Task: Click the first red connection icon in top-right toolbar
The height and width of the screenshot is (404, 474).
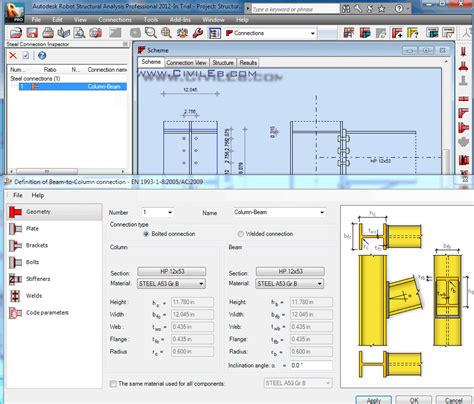Action: click(349, 33)
